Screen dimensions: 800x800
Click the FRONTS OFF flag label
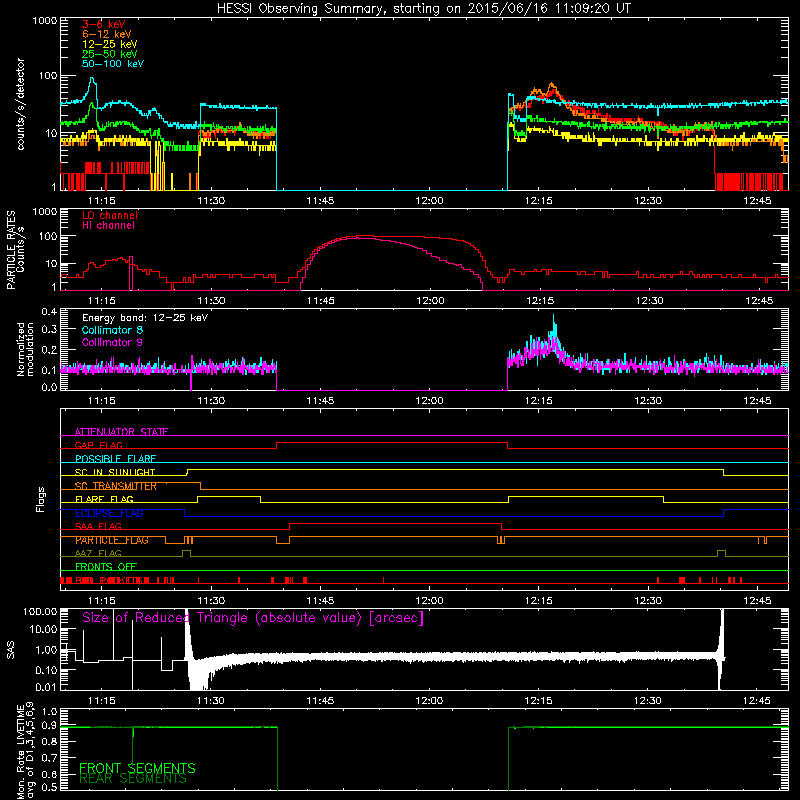(106, 566)
